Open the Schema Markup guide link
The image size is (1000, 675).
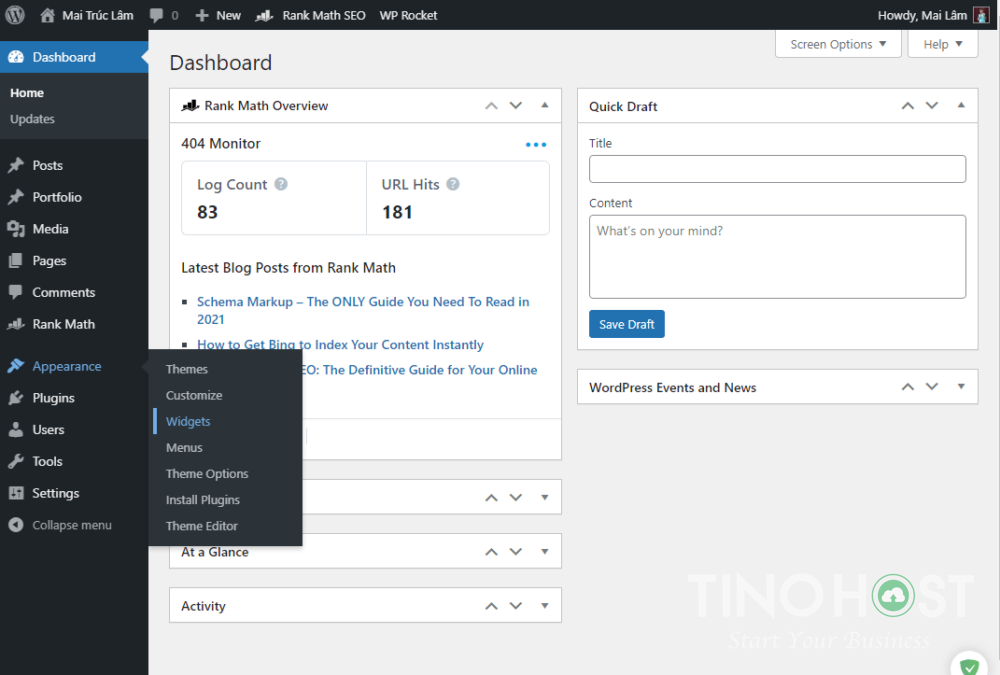[x=363, y=310]
